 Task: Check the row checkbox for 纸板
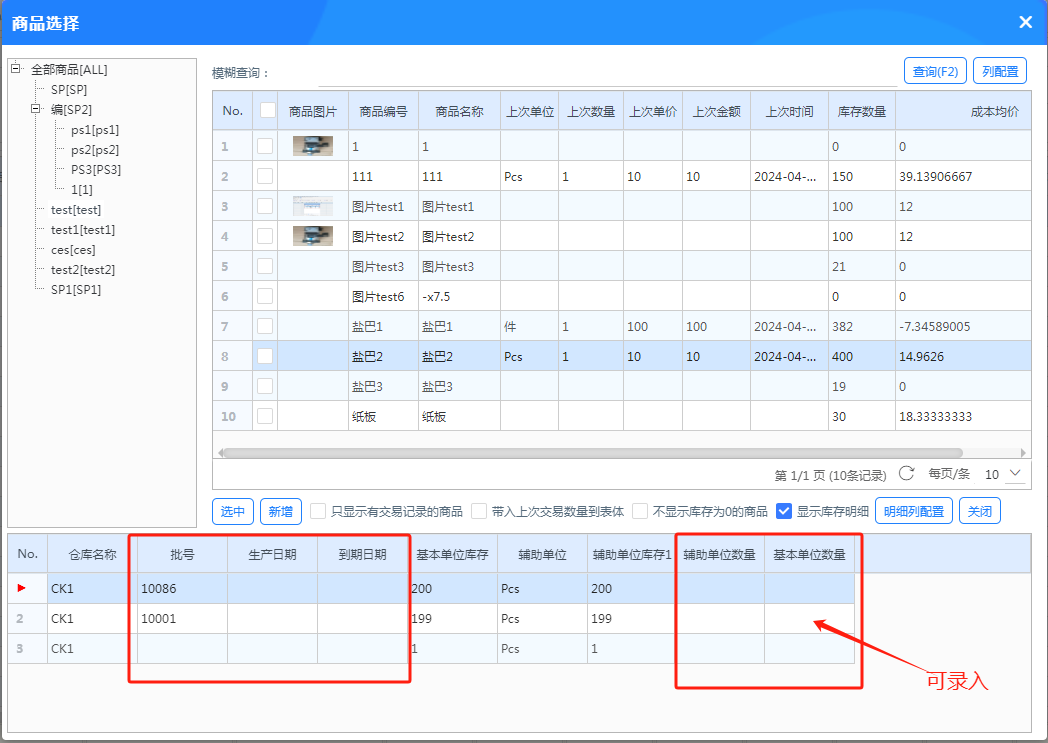pyautogui.click(x=265, y=416)
